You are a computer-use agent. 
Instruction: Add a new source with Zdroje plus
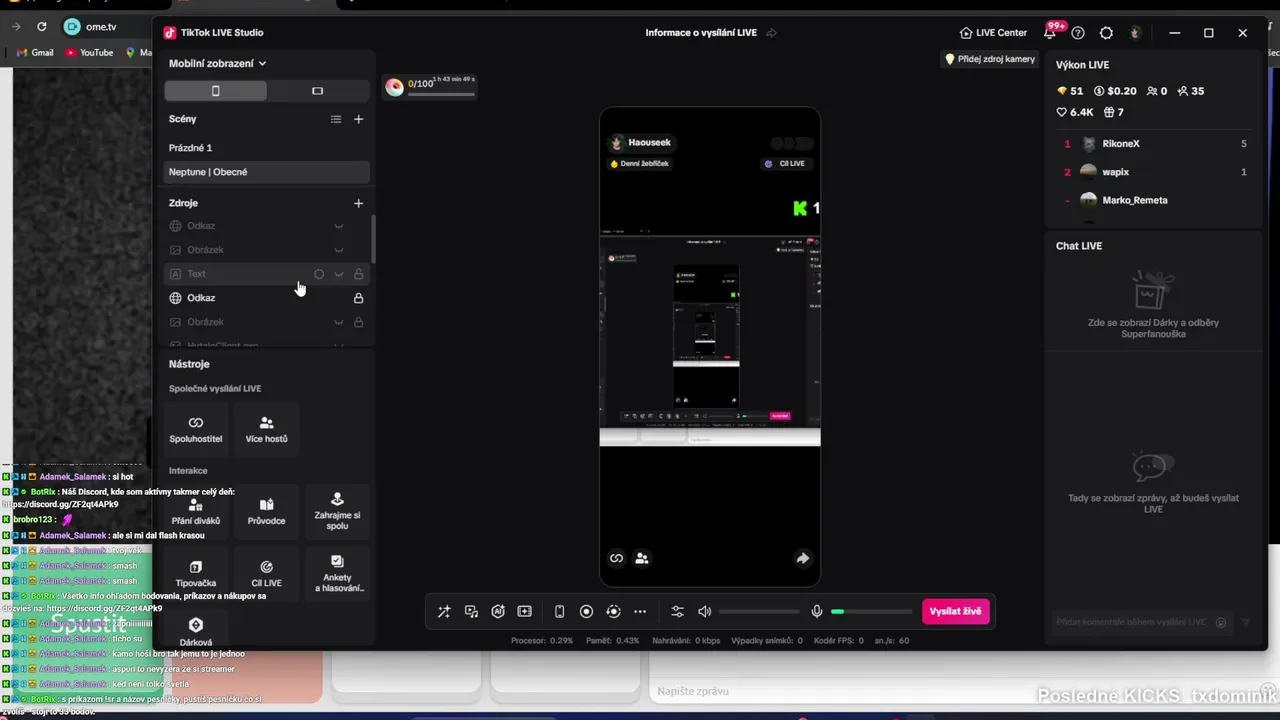coord(359,203)
